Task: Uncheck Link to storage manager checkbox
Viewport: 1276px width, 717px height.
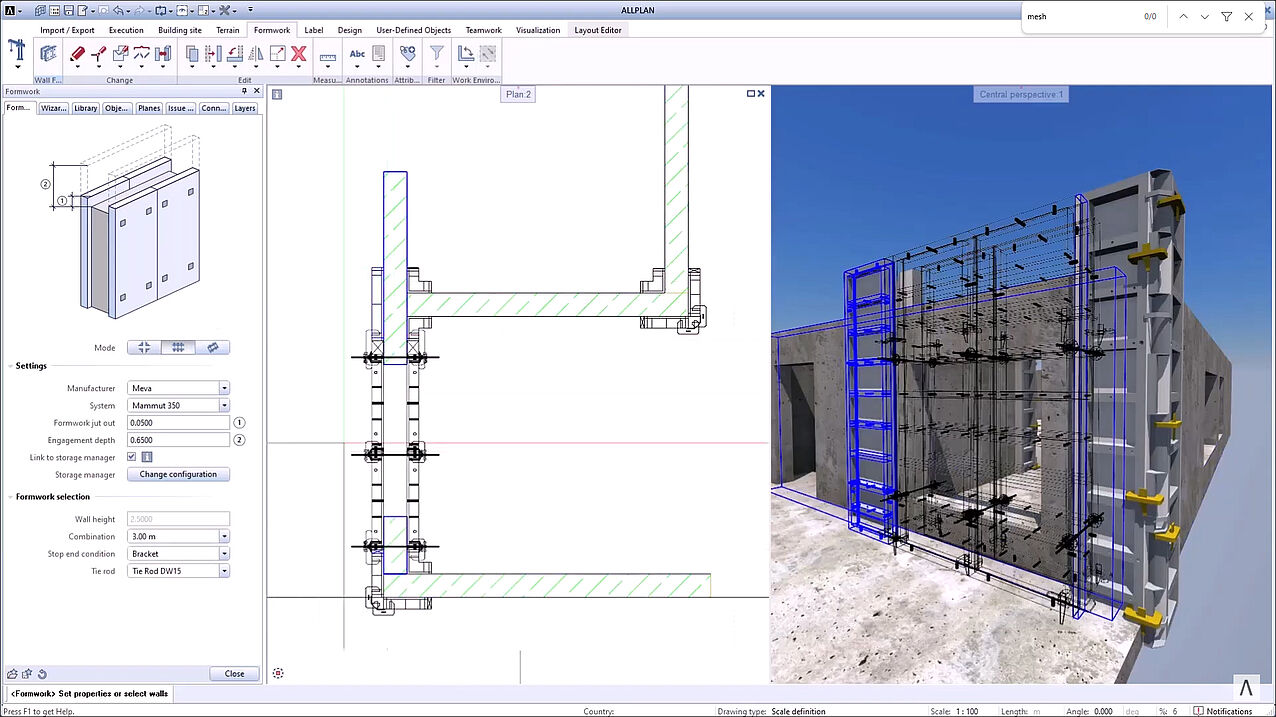Action: 132,457
